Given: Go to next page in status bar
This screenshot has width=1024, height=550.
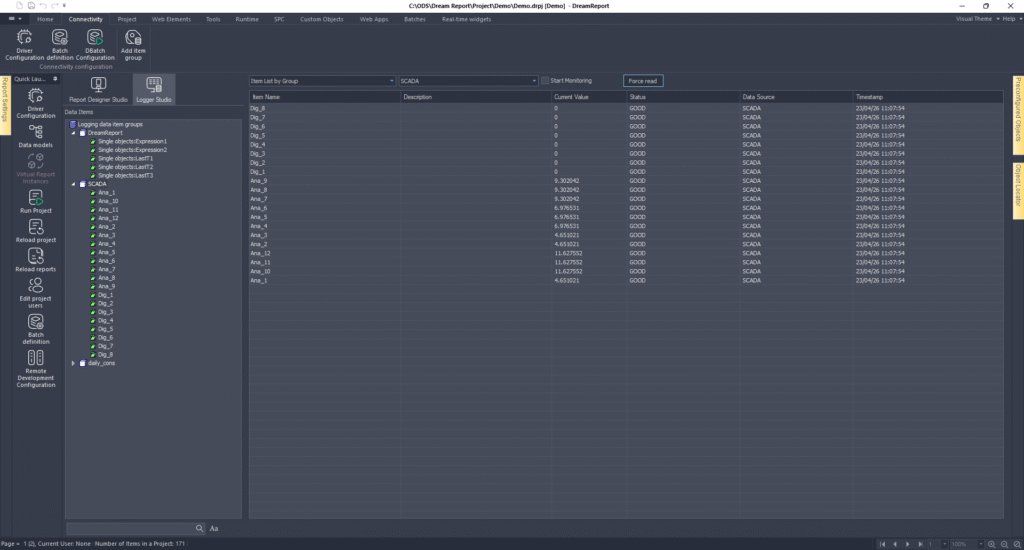Looking at the screenshot, I should pos(907,544).
